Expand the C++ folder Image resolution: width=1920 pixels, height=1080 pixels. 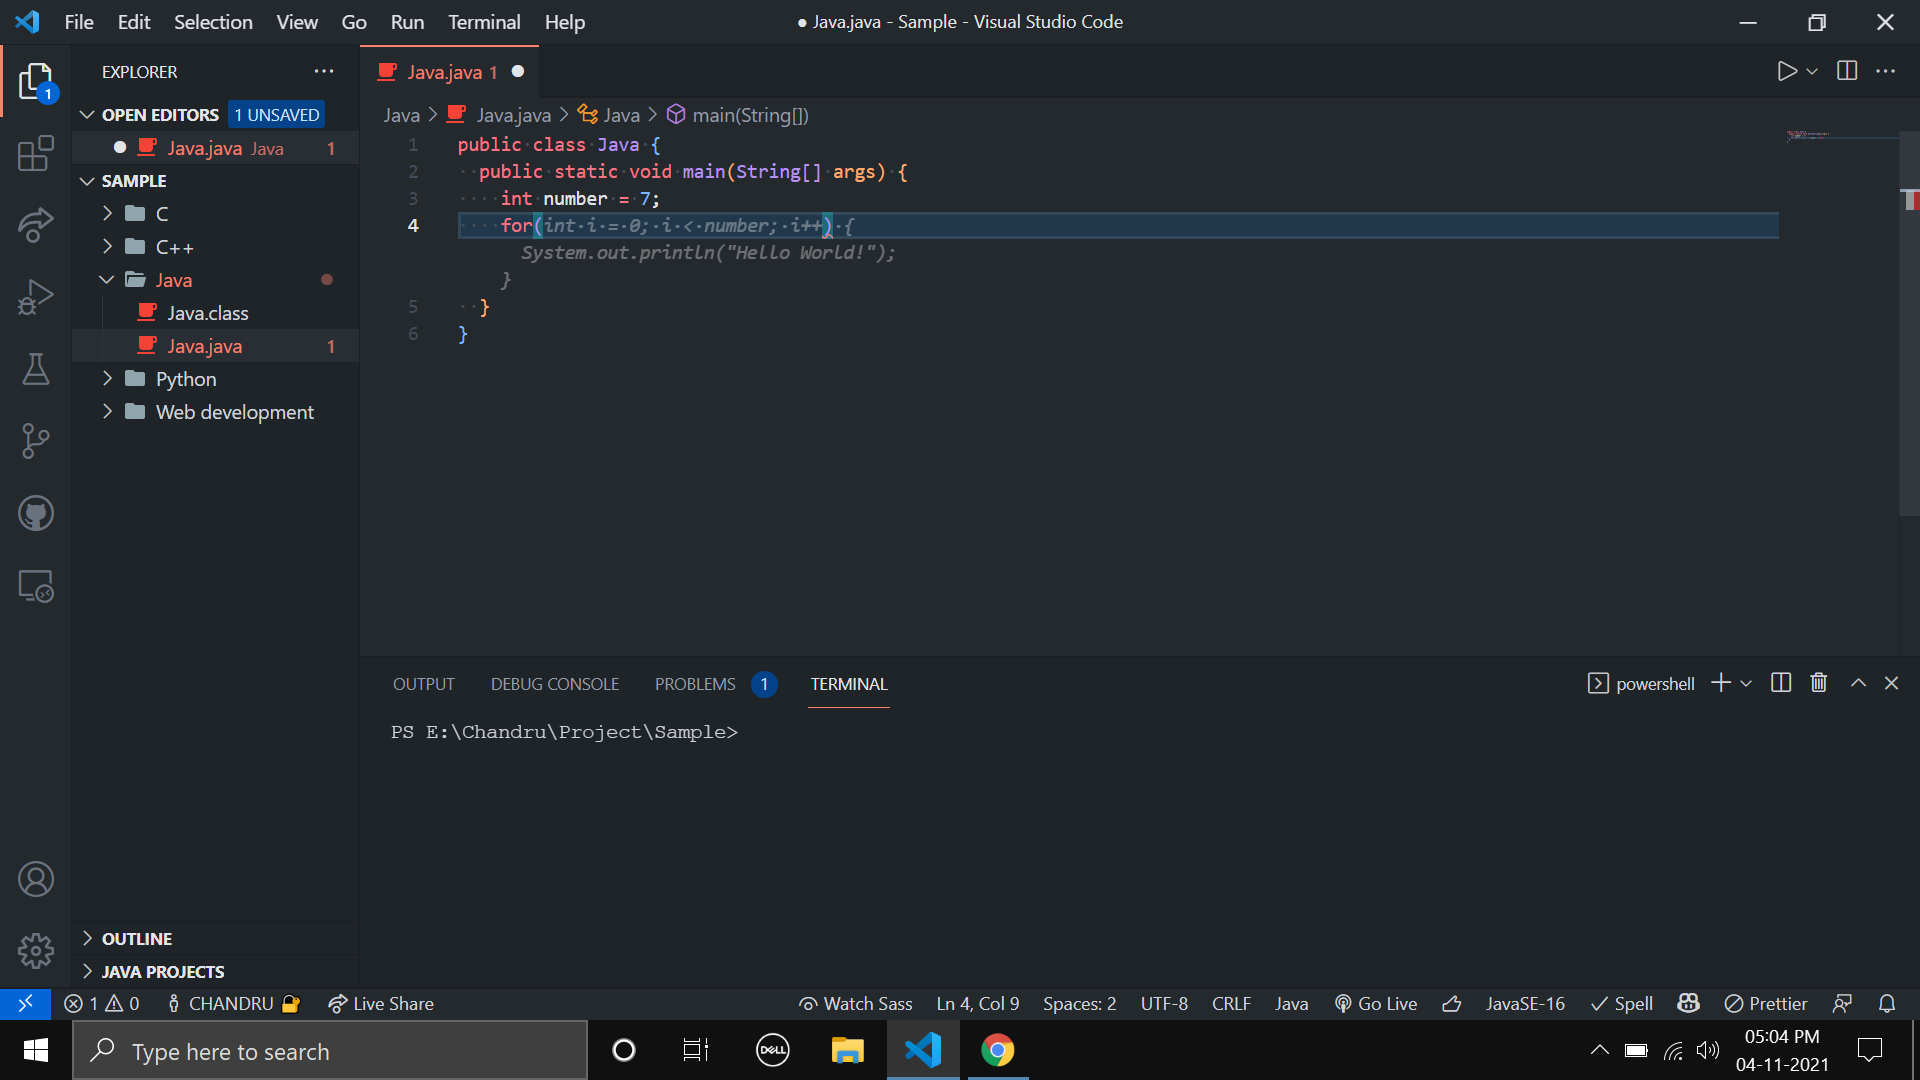coord(215,247)
